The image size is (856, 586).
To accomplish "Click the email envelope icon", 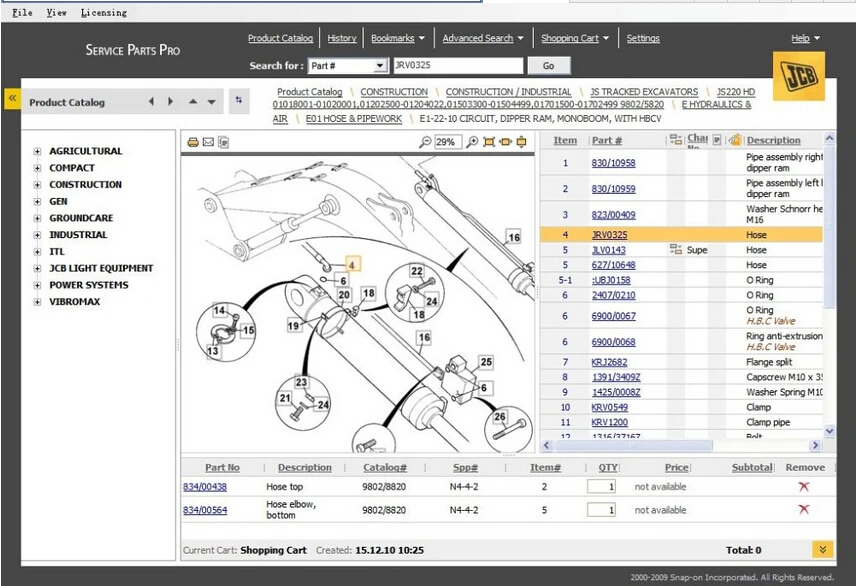I will click(x=208, y=142).
